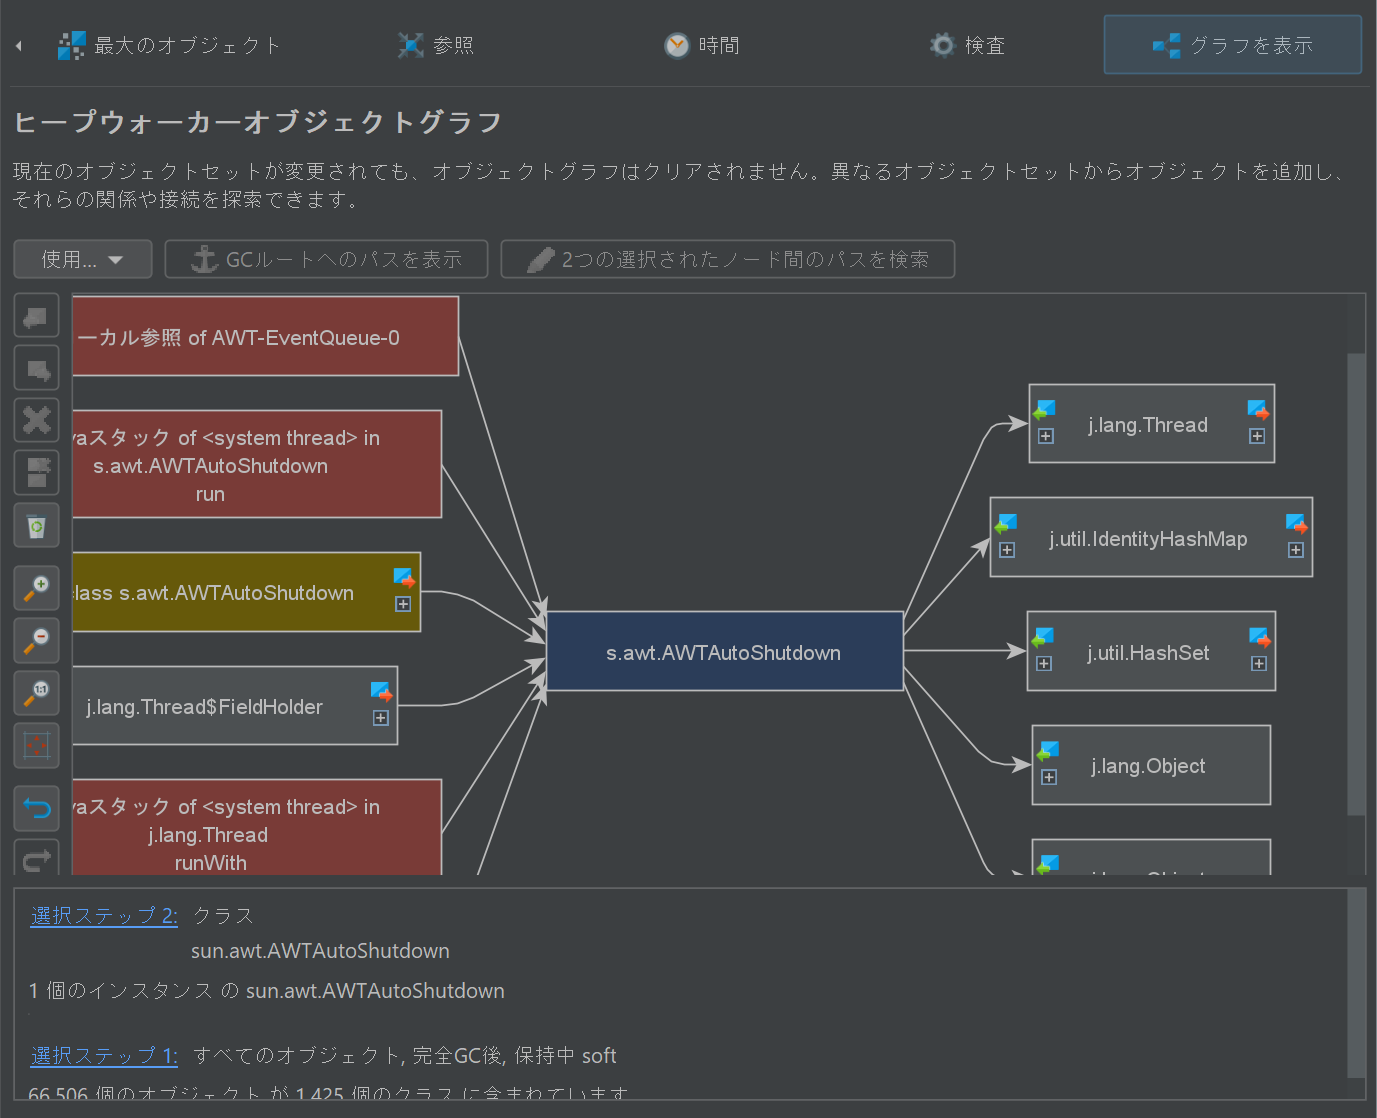Show incoming references of j.util.IdentityHashMap node
This screenshot has width=1377, height=1118.
point(1006,524)
